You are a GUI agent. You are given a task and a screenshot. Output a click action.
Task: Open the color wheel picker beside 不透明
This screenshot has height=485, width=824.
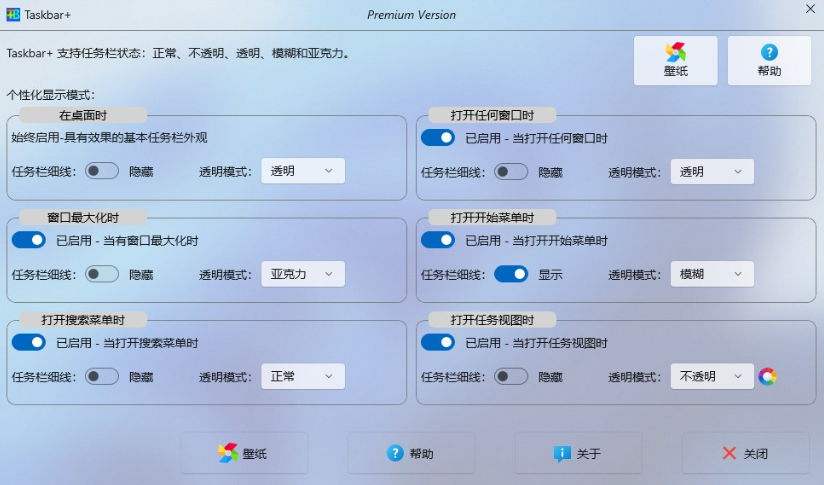click(x=767, y=376)
